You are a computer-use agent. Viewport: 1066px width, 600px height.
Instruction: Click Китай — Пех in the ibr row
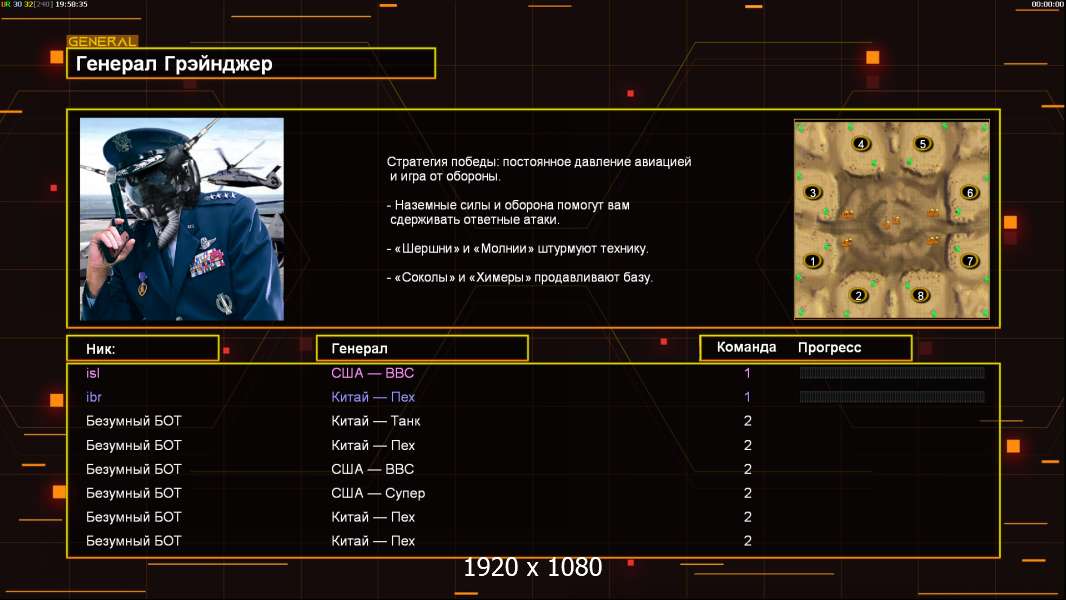tap(373, 397)
